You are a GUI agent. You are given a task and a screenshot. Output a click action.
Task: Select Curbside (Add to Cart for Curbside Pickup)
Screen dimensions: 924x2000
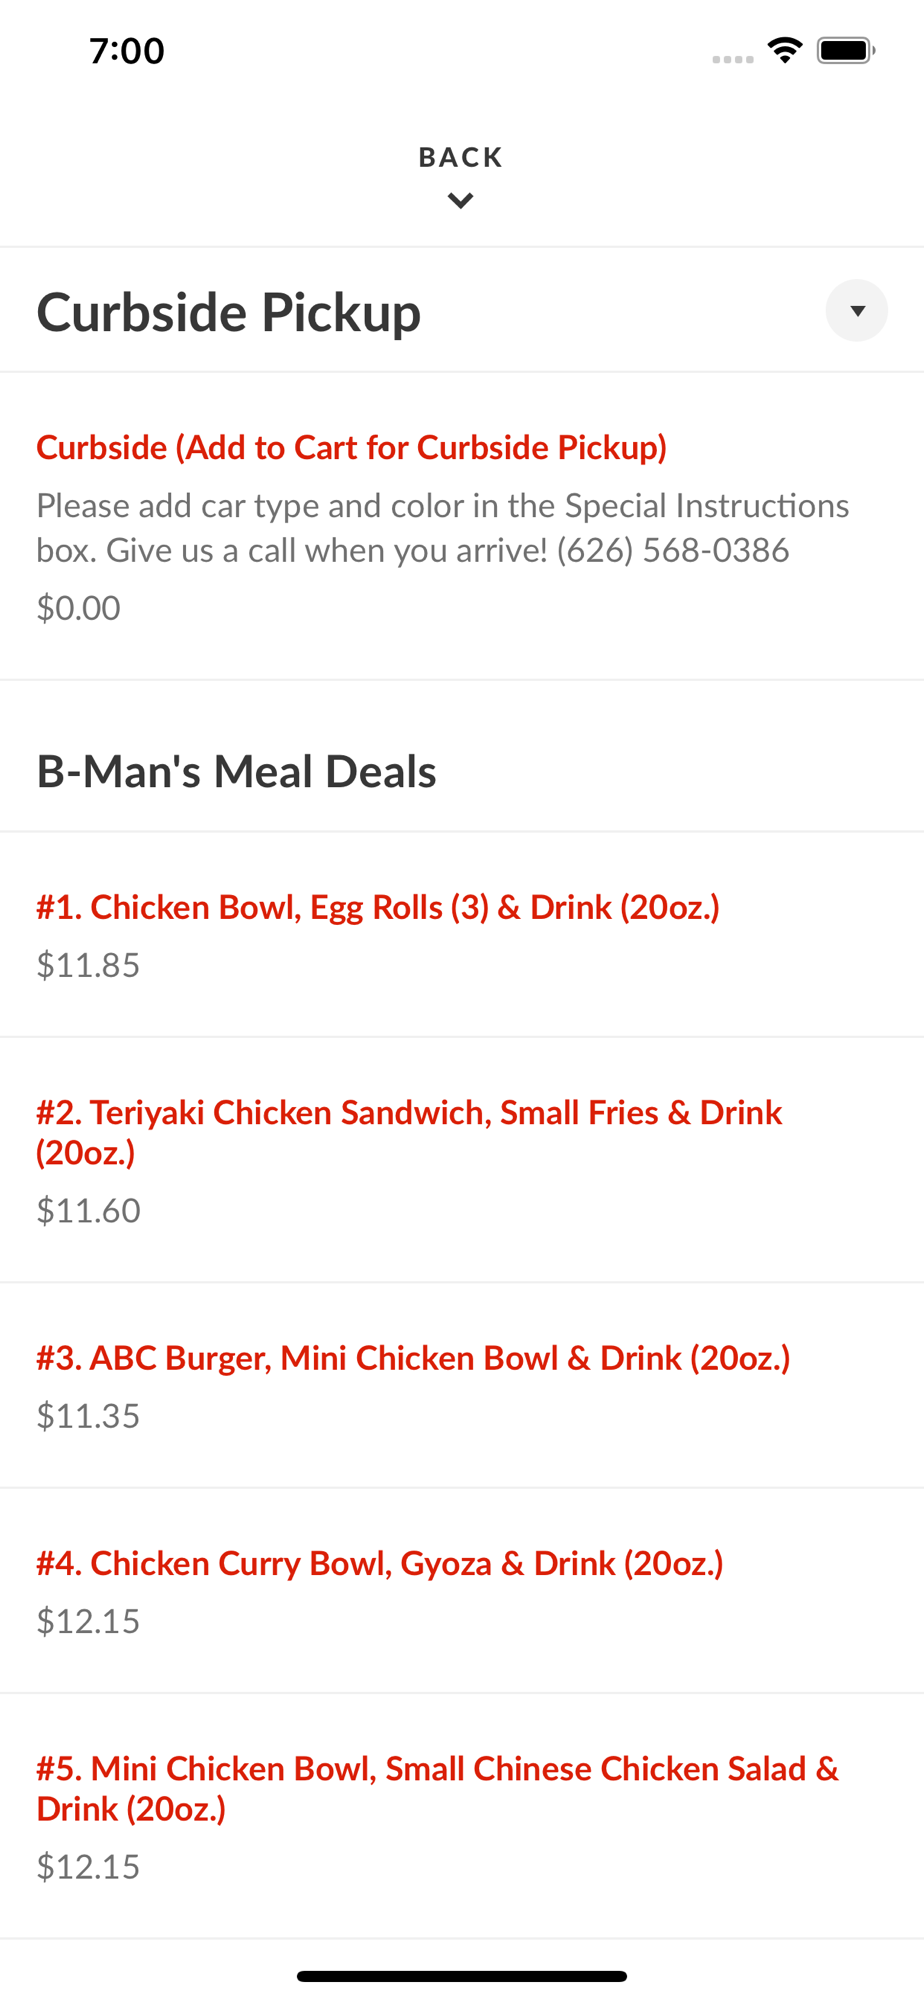(x=352, y=447)
